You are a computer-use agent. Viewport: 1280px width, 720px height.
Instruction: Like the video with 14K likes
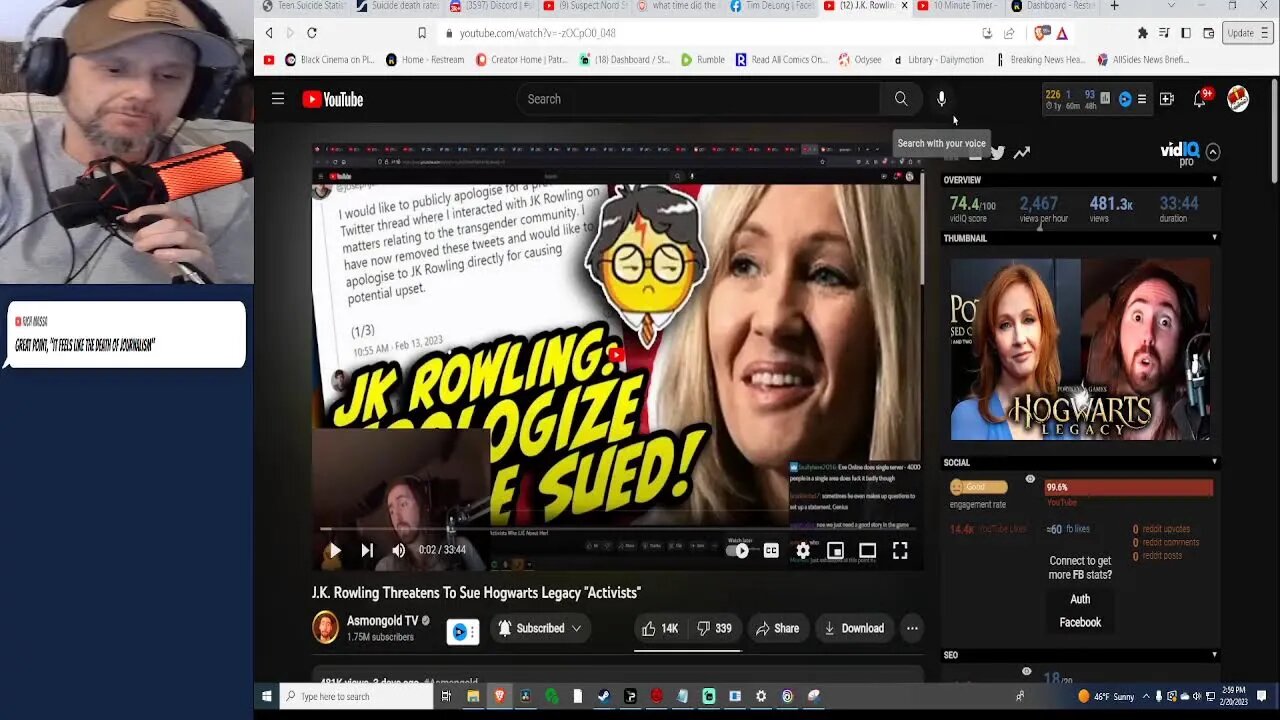coord(660,628)
